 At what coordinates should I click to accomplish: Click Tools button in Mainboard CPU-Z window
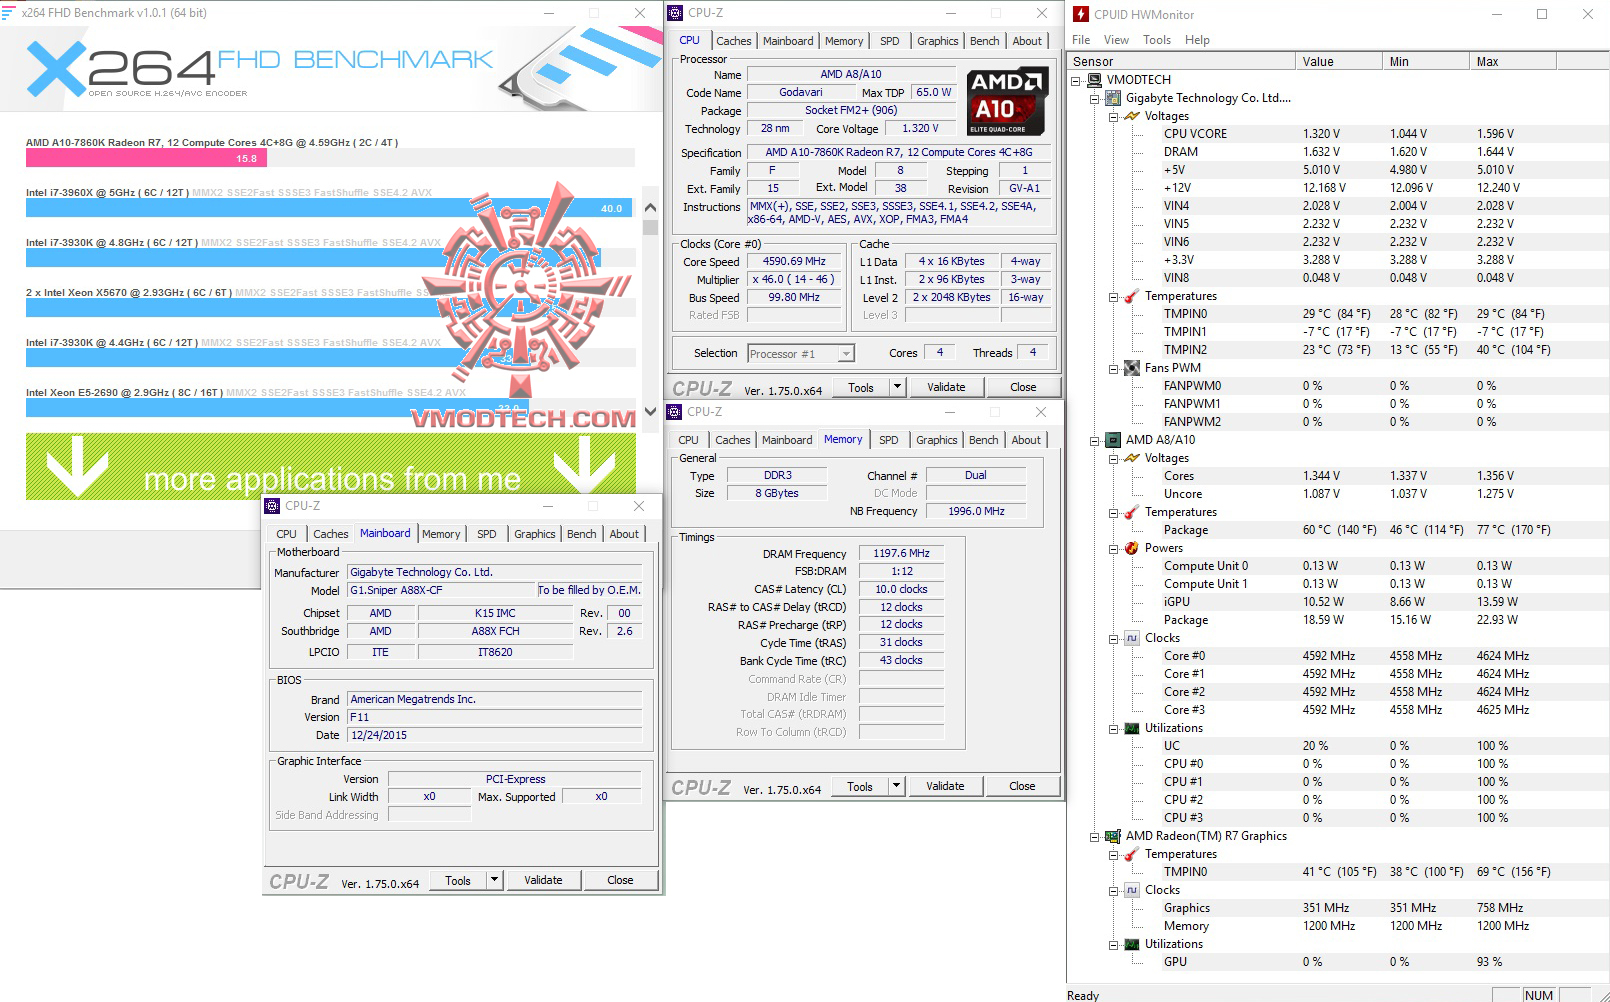458,880
